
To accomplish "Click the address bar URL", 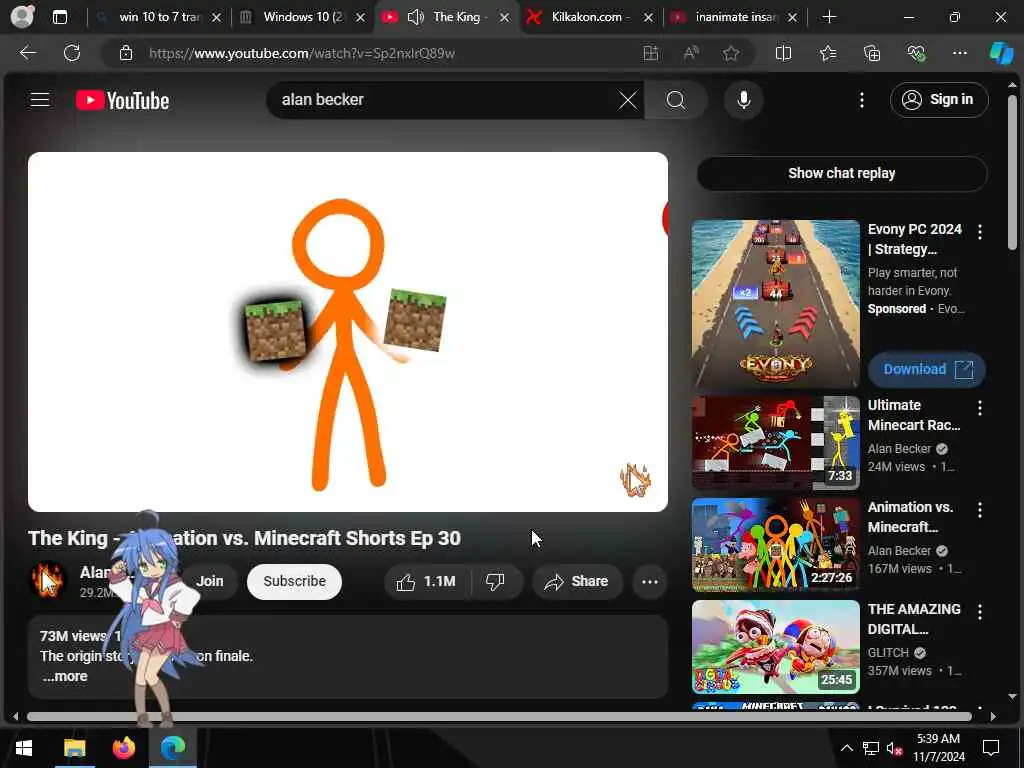I will pyautogui.click(x=302, y=54).
